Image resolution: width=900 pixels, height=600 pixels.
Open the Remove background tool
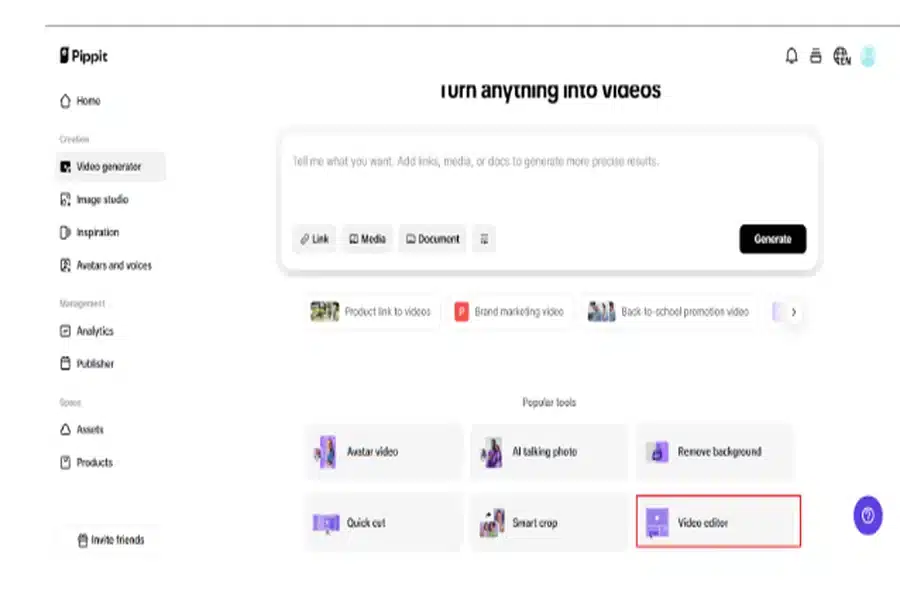click(715, 452)
